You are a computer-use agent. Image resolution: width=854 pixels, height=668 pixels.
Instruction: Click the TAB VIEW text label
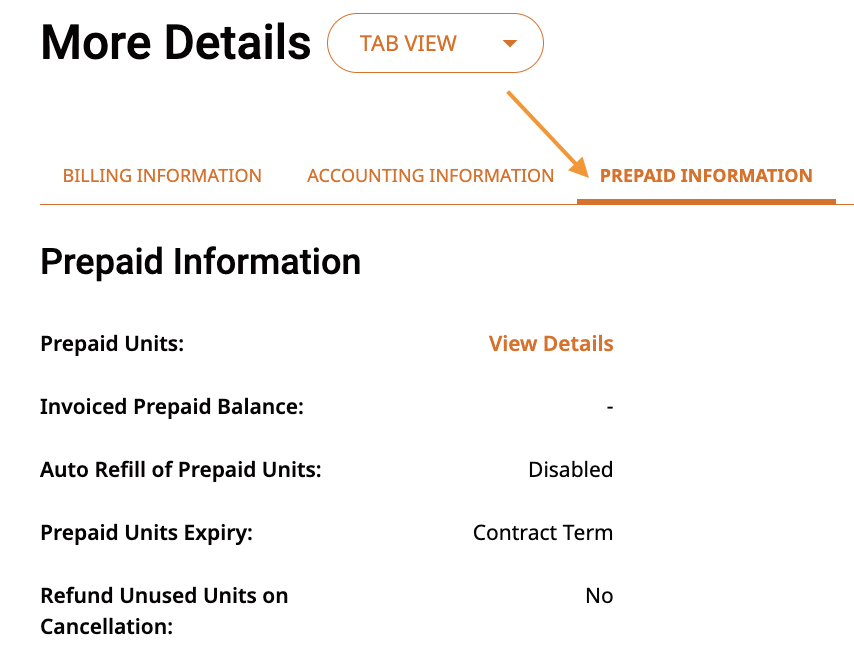coord(408,44)
